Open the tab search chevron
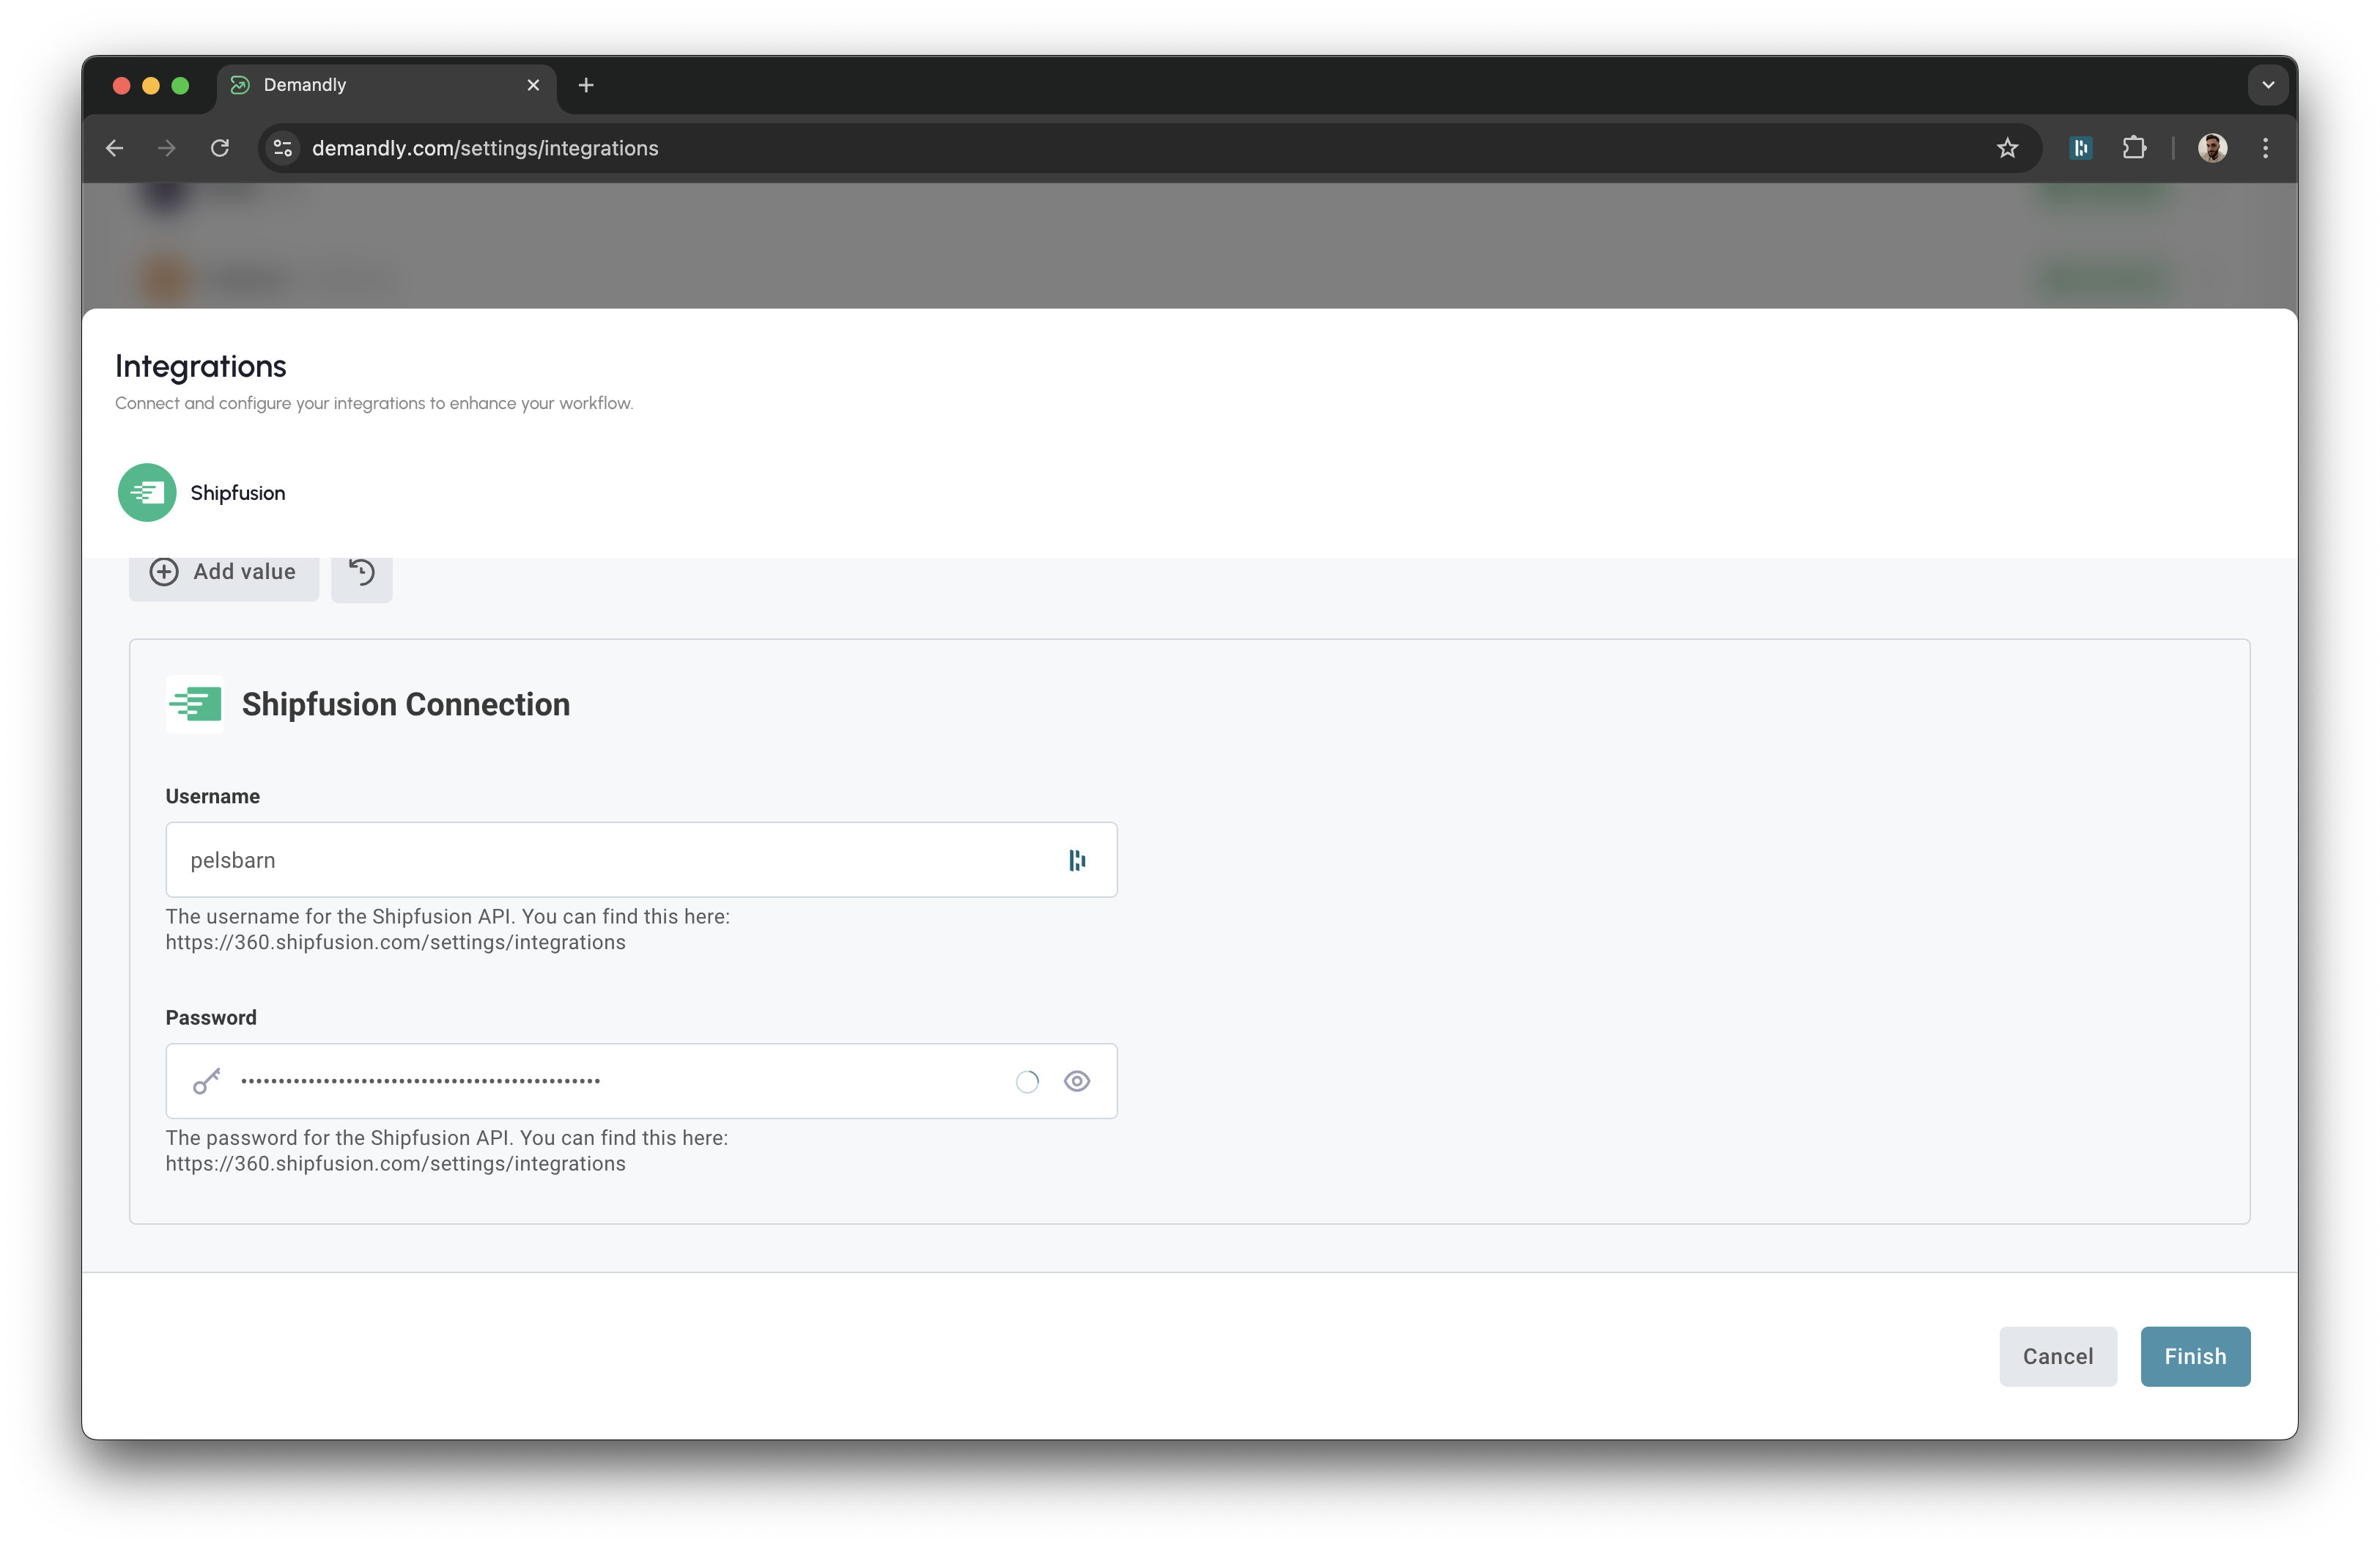Screen dimensions: 2380x1548 pos(2268,84)
